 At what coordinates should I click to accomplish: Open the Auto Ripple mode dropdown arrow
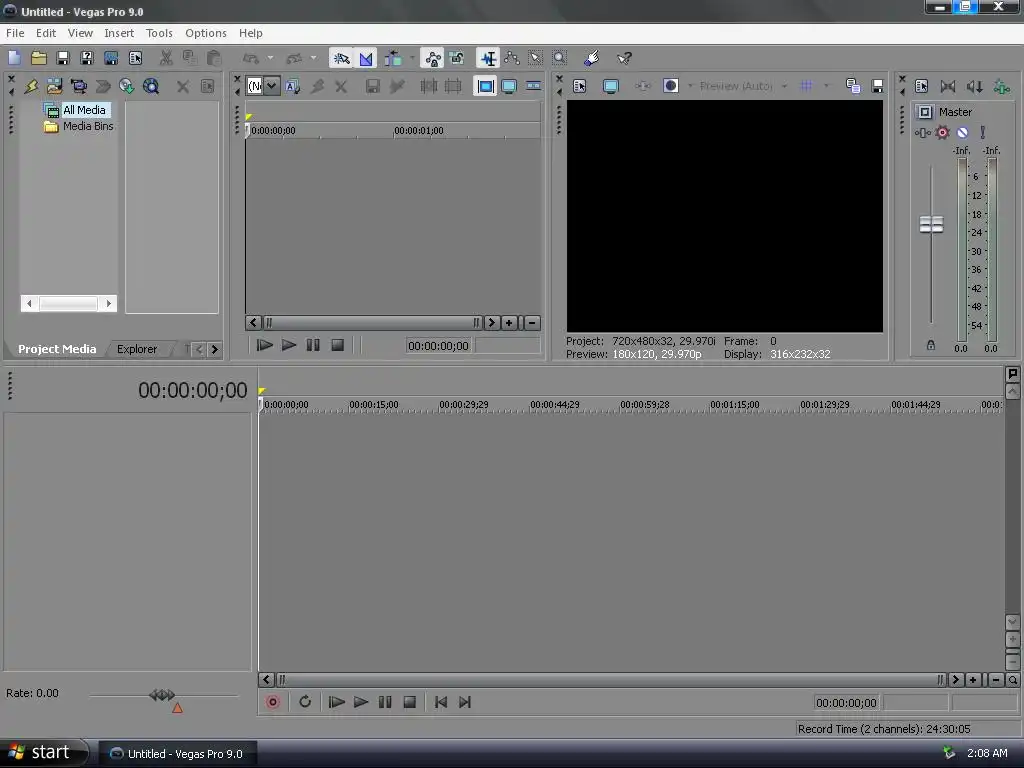412,58
